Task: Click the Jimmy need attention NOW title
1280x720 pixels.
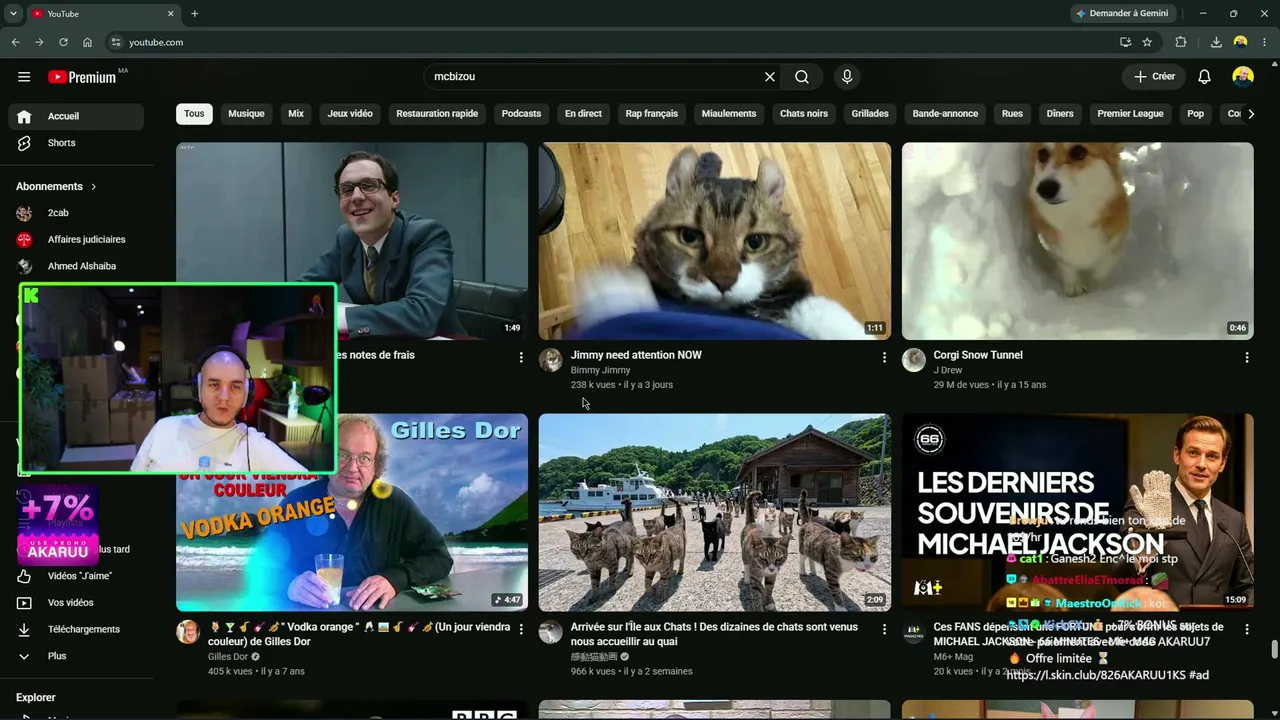Action: tap(636, 355)
